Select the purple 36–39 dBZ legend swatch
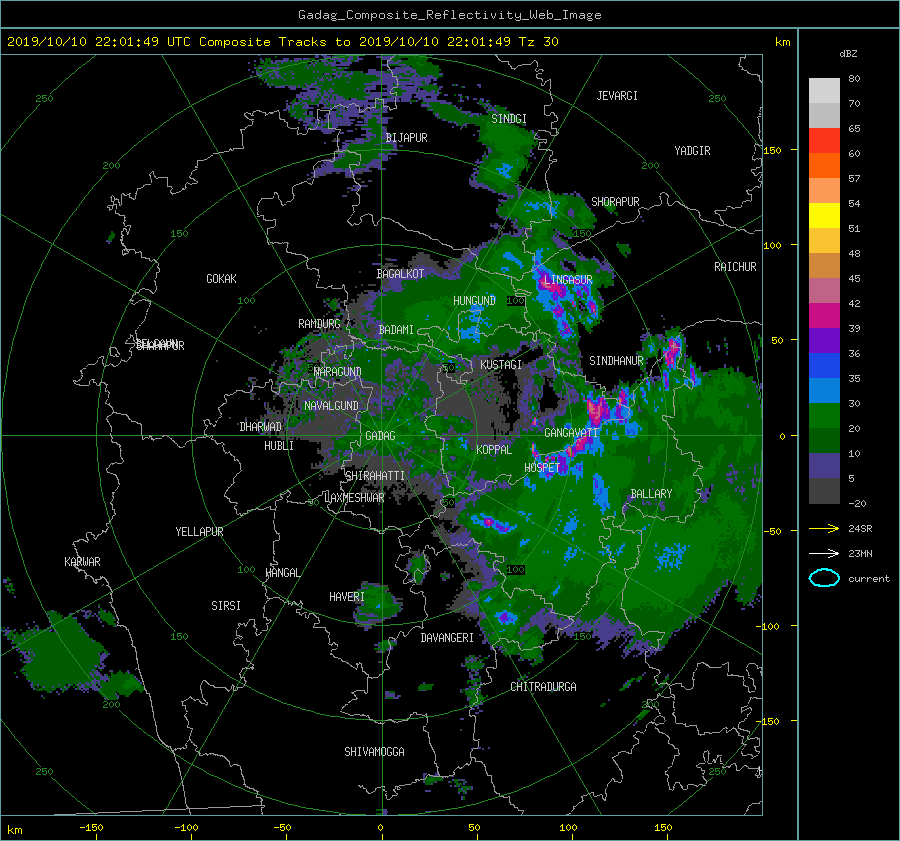Image resolution: width=900 pixels, height=841 pixels. 824,340
